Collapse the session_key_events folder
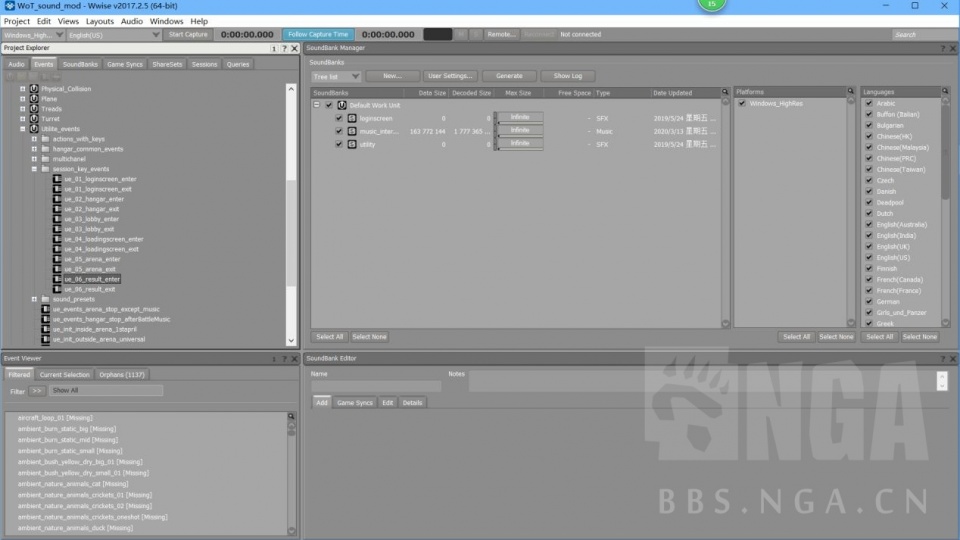Viewport: 960px width, 540px height. [34, 169]
